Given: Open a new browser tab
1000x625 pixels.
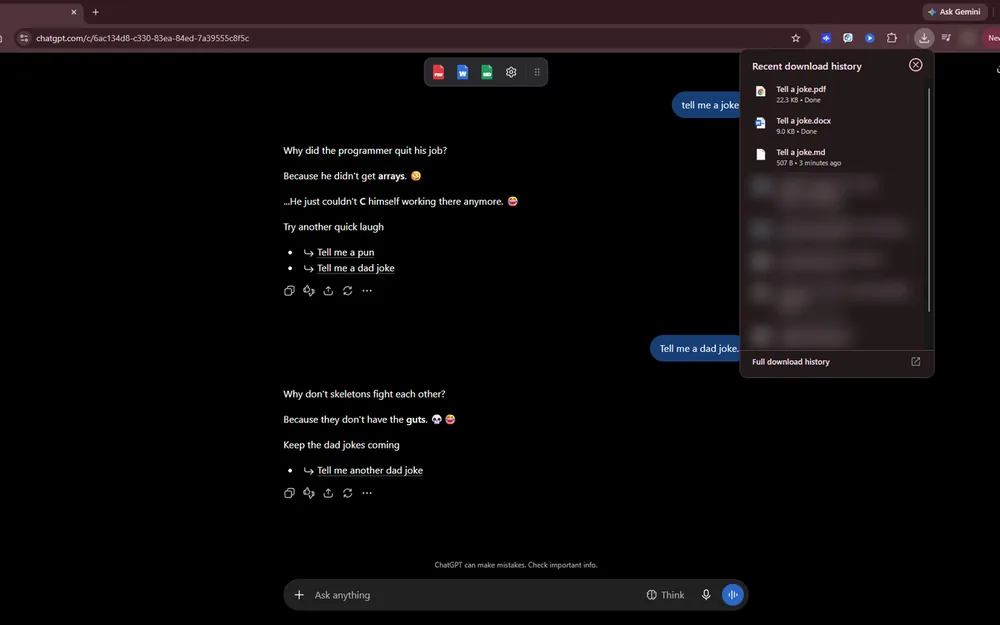Looking at the screenshot, I should tap(96, 11).
